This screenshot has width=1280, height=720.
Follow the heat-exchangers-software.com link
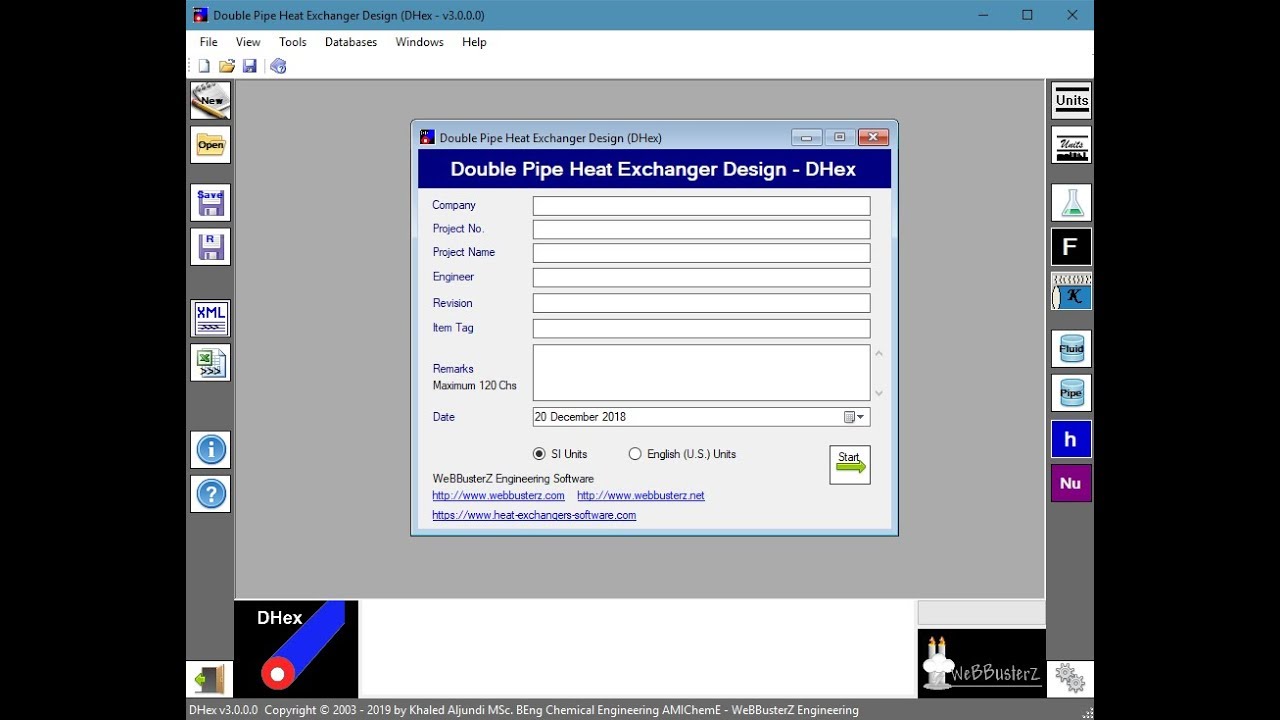click(x=534, y=516)
